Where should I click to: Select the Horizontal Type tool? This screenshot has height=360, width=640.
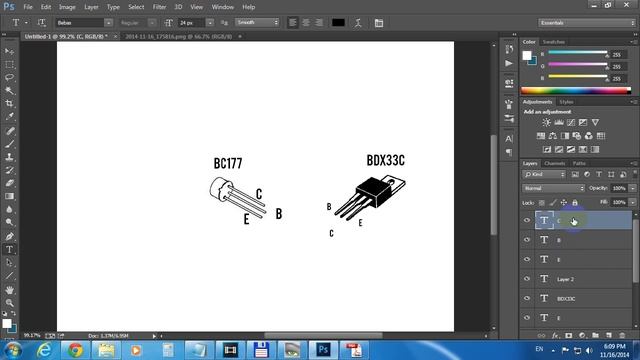(x=9, y=249)
